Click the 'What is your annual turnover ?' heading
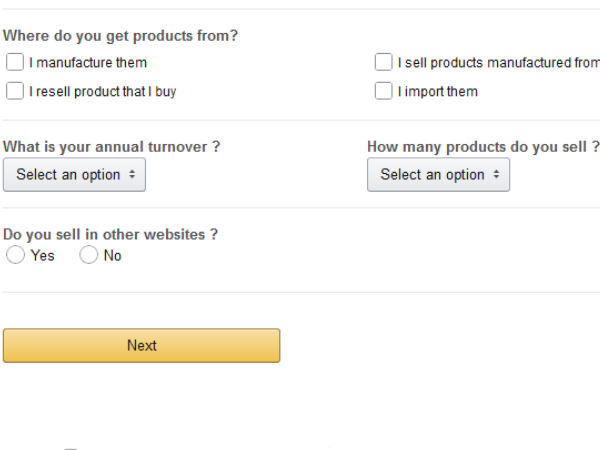Screen dimensions: 600x450 [x=112, y=147]
